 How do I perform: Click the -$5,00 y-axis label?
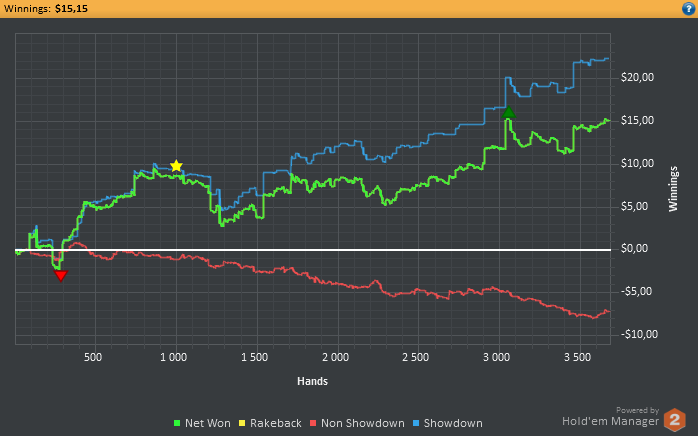tap(636, 291)
